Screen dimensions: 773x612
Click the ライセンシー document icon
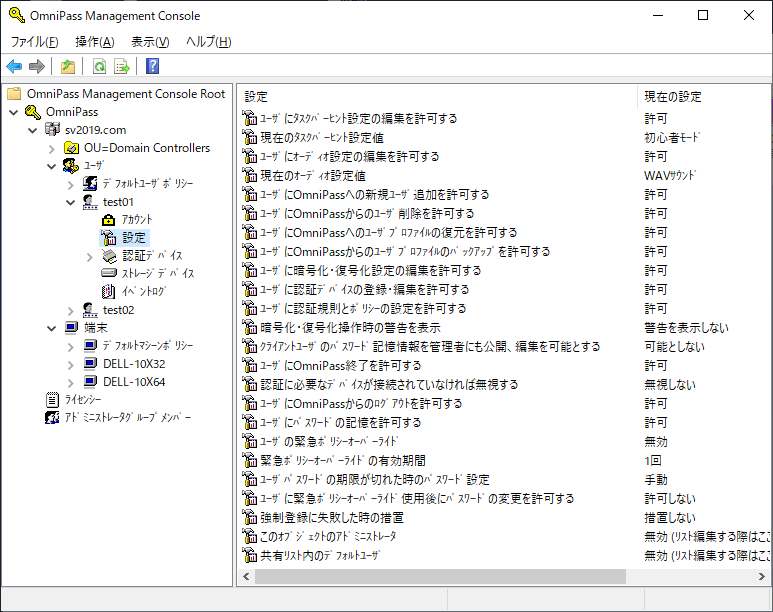coord(52,399)
